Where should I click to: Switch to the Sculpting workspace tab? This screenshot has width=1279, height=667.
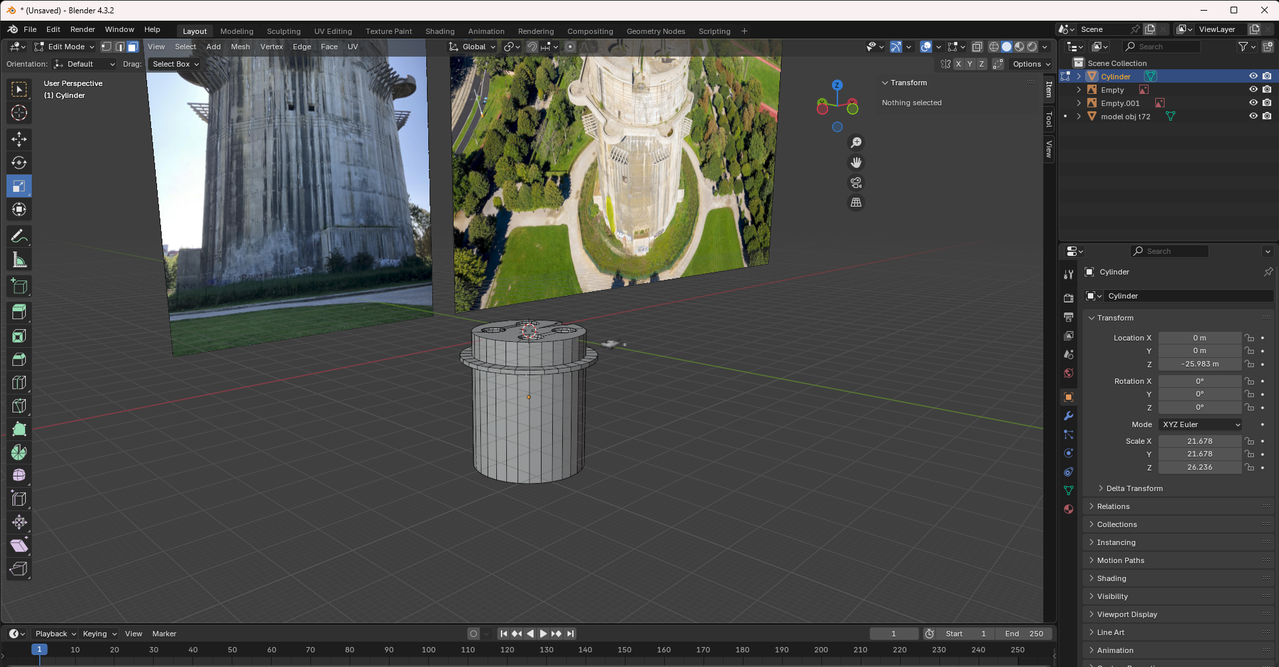[x=283, y=31]
